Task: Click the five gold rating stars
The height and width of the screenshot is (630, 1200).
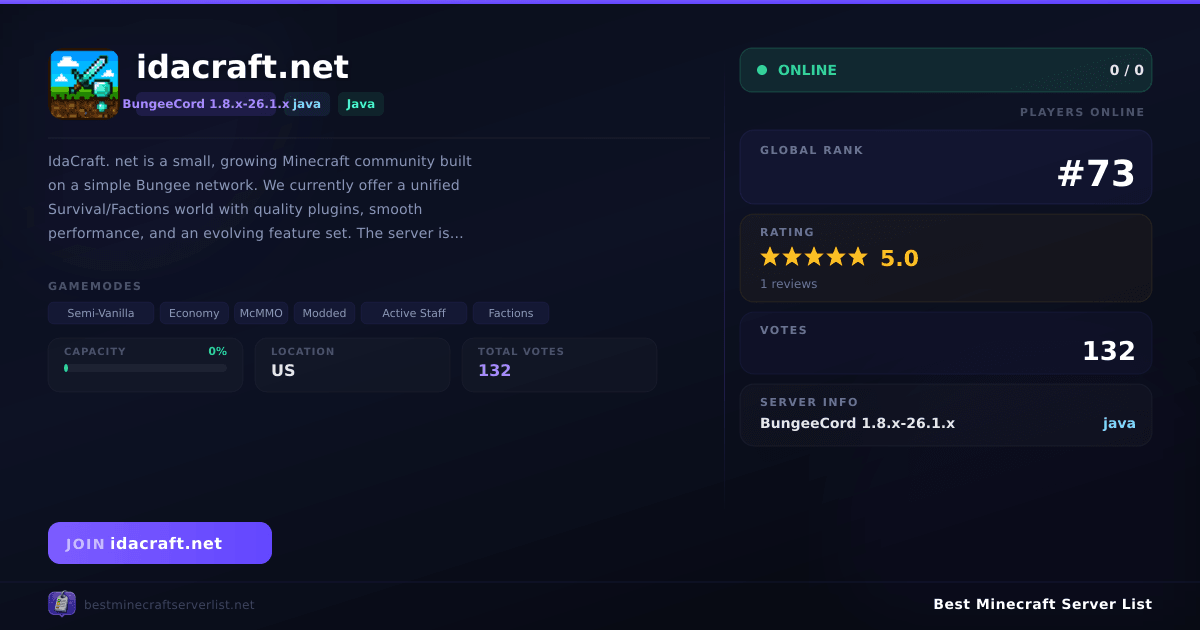Action: (x=814, y=257)
